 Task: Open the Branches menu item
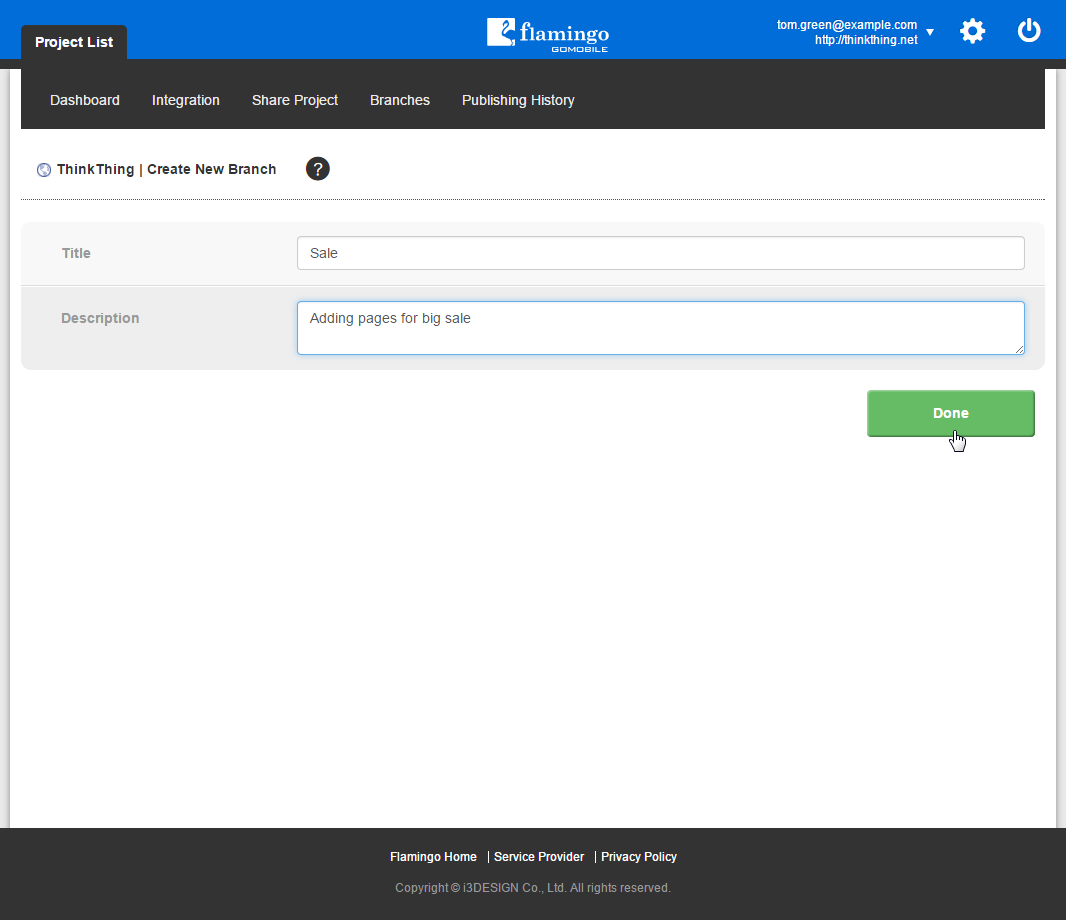(x=400, y=100)
